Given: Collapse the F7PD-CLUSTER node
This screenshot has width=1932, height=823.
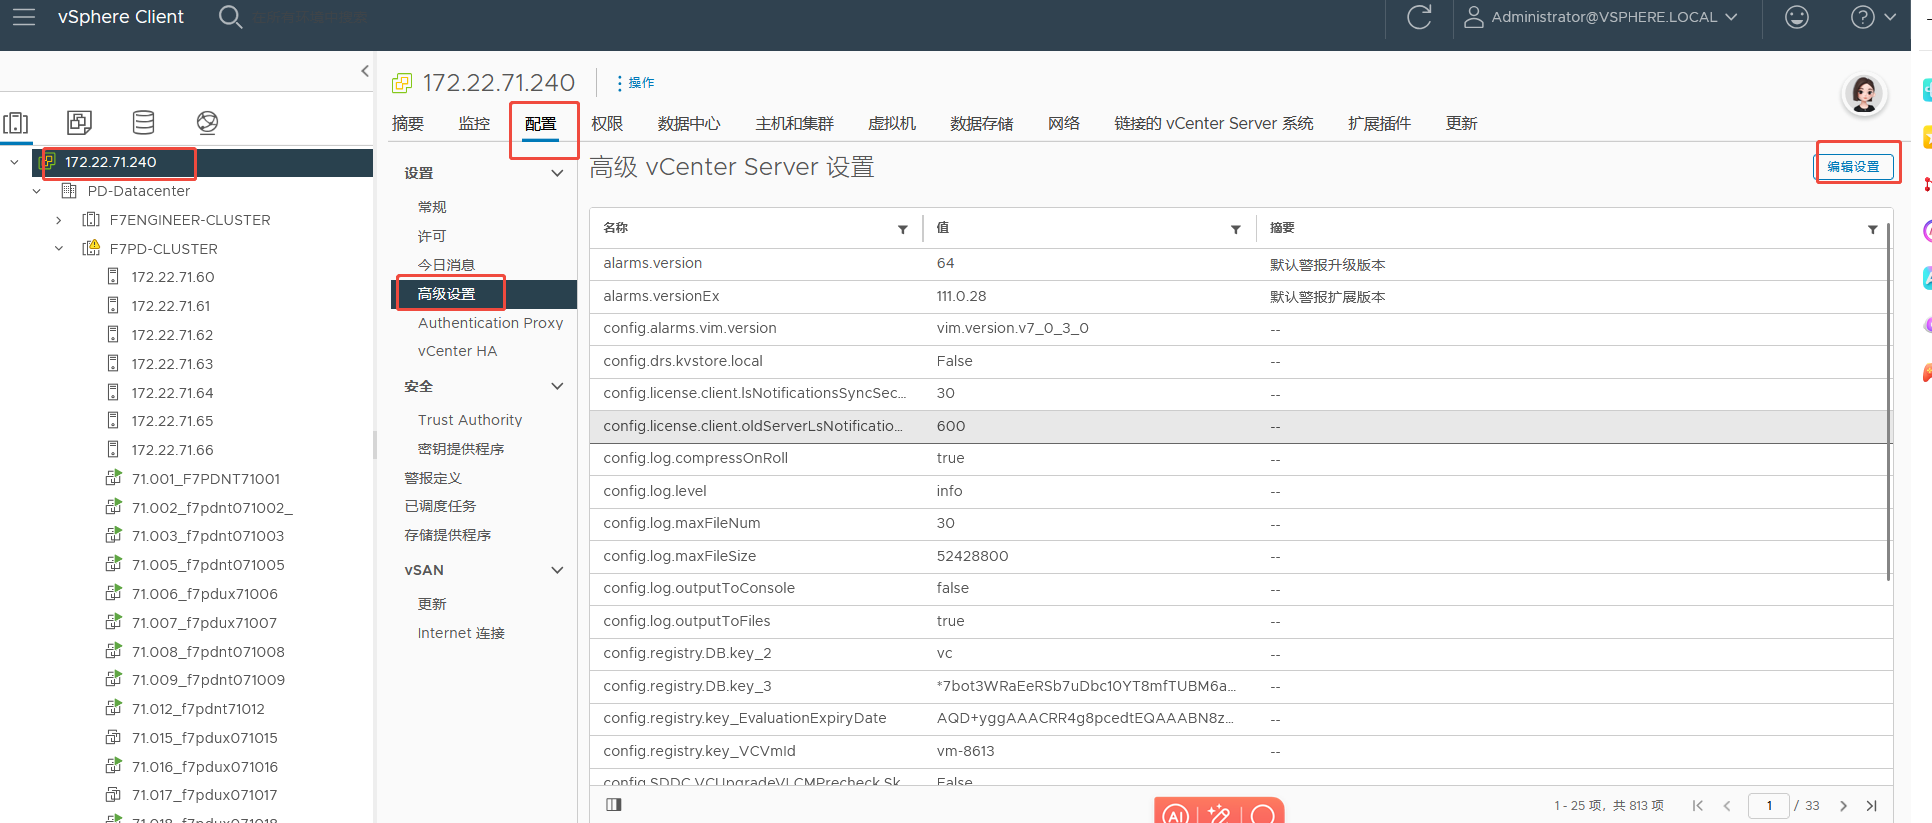Looking at the screenshot, I should (58, 249).
